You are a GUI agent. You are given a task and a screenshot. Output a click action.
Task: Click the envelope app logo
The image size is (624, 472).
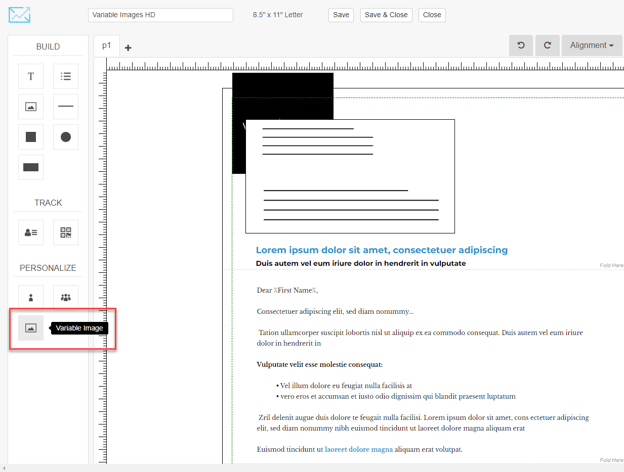tap(20, 15)
